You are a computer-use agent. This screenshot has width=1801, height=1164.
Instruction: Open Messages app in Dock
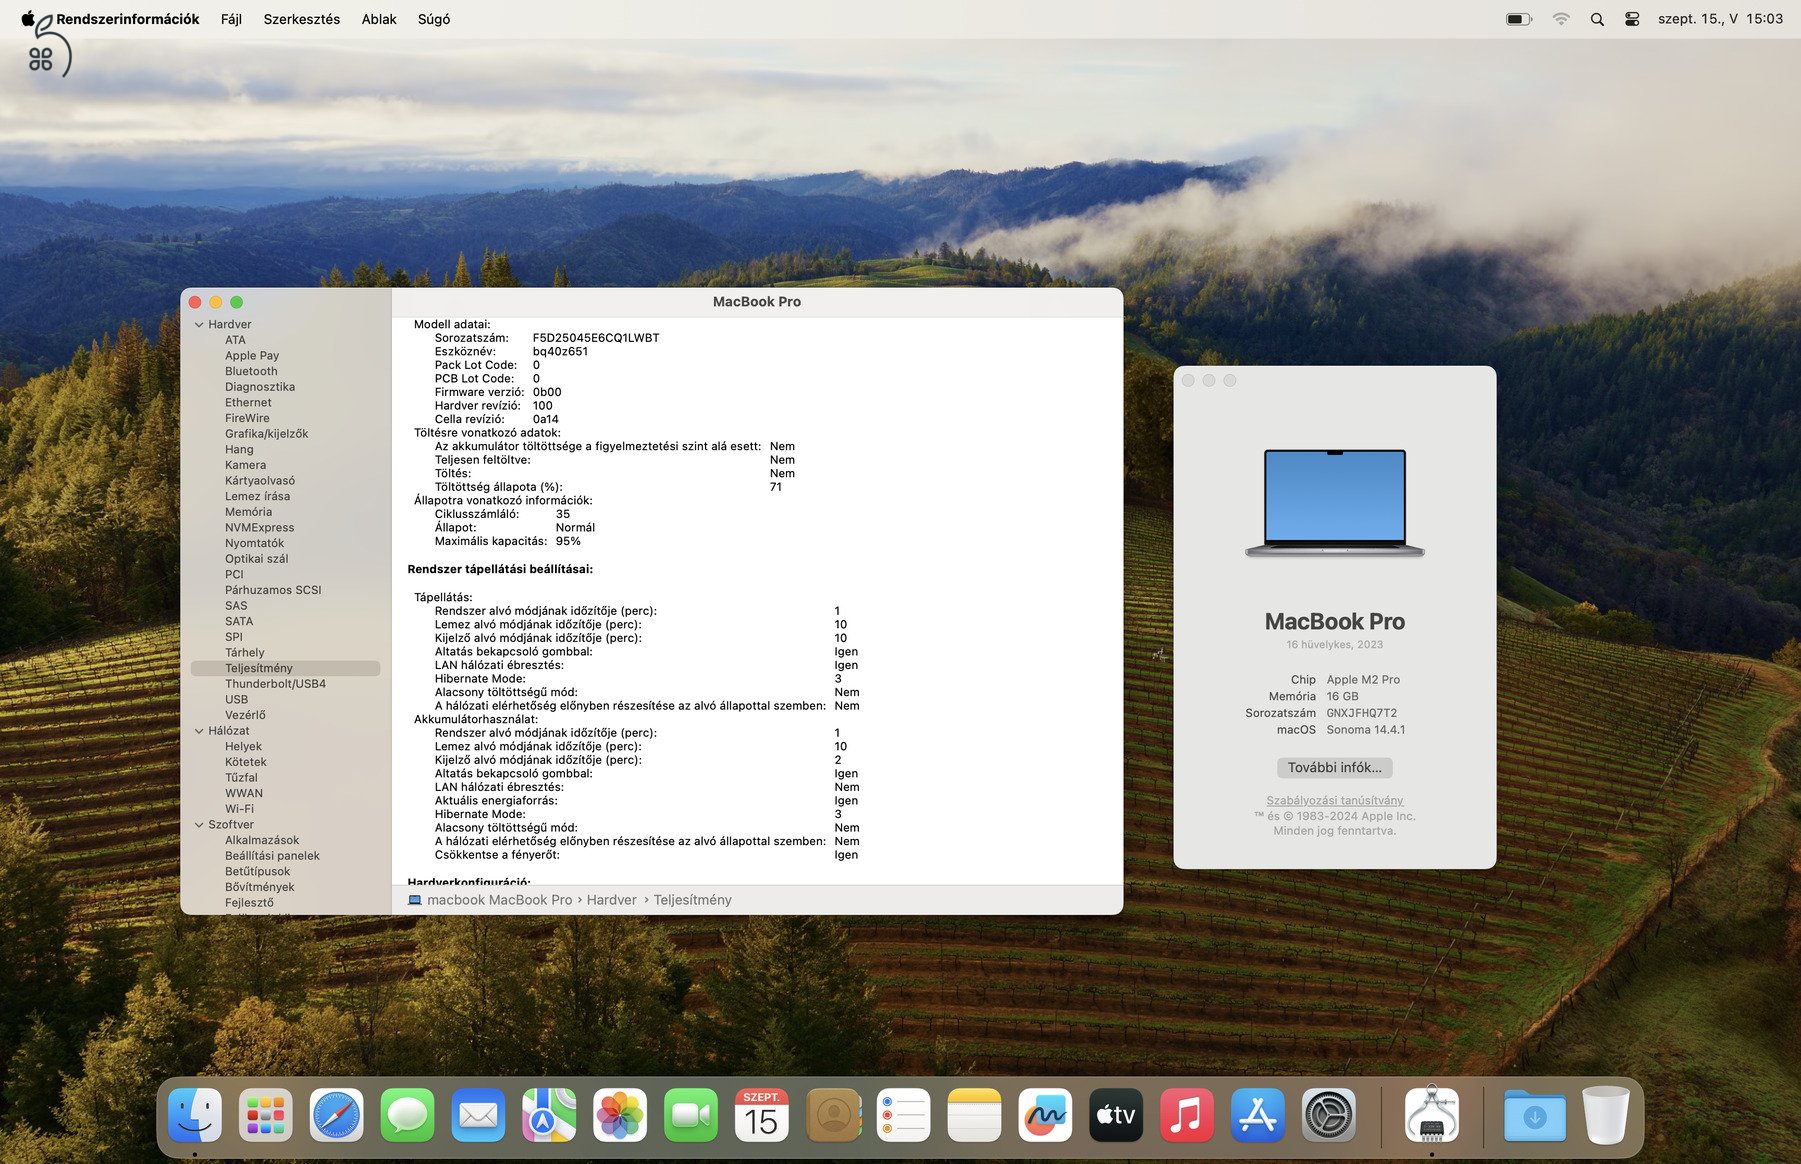click(407, 1115)
